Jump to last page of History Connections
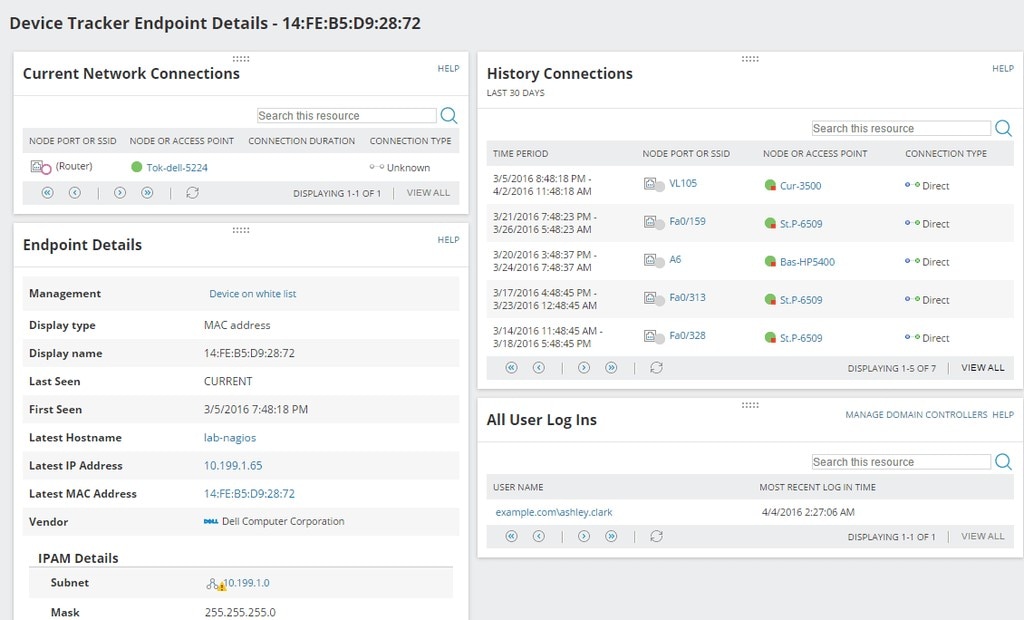Image resolution: width=1024 pixels, height=620 pixels. tap(612, 367)
